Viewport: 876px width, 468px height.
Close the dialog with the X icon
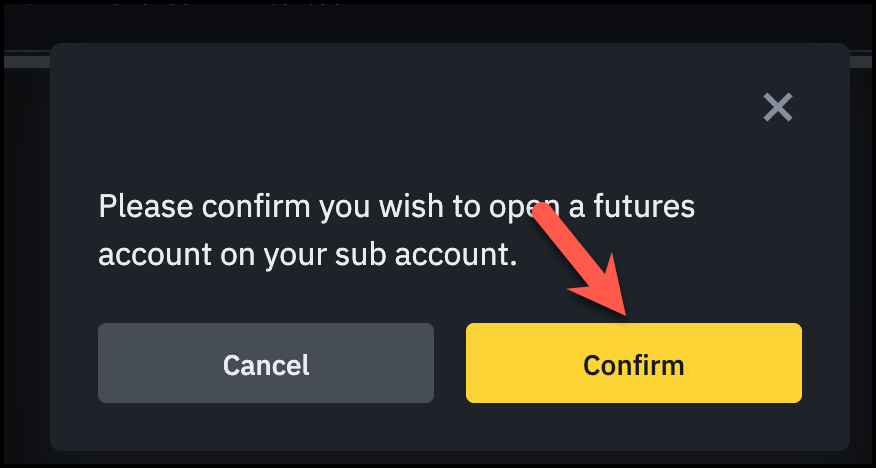pos(777,107)
